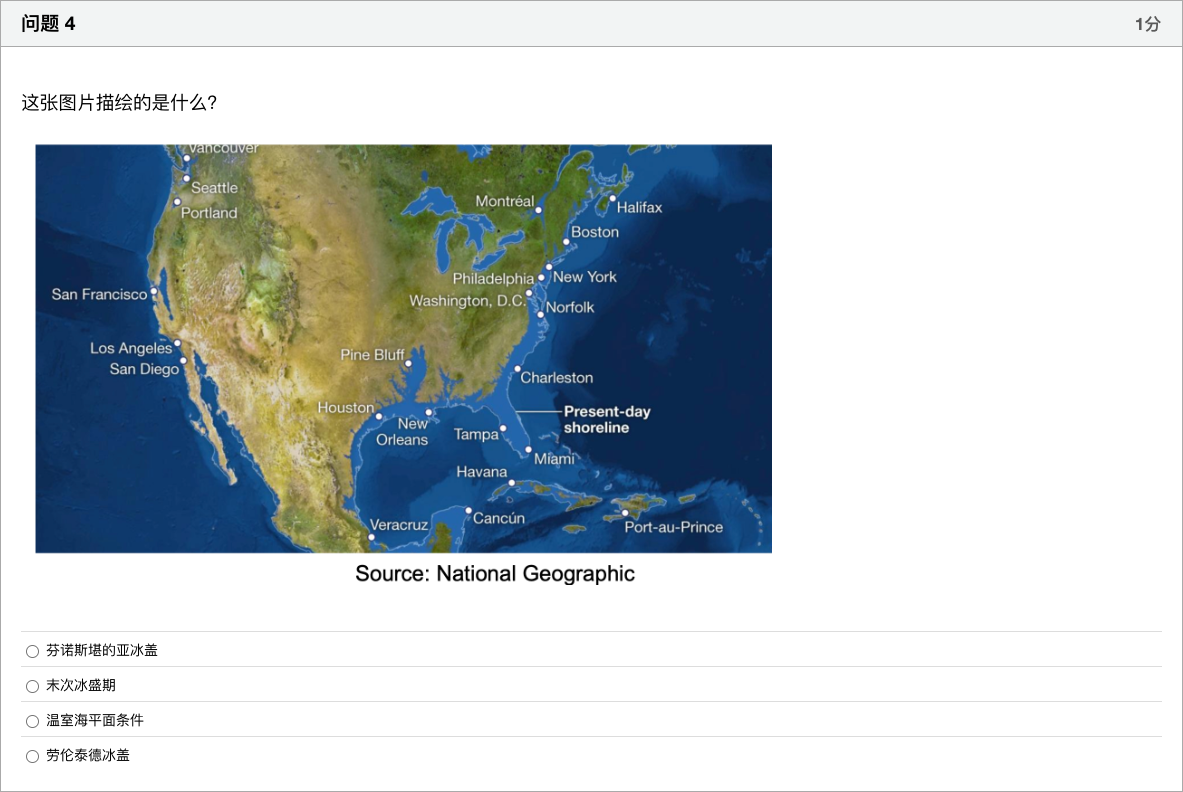Click the Tampa label on the map
The image size is (1183, 792).
tap(476, 434)
